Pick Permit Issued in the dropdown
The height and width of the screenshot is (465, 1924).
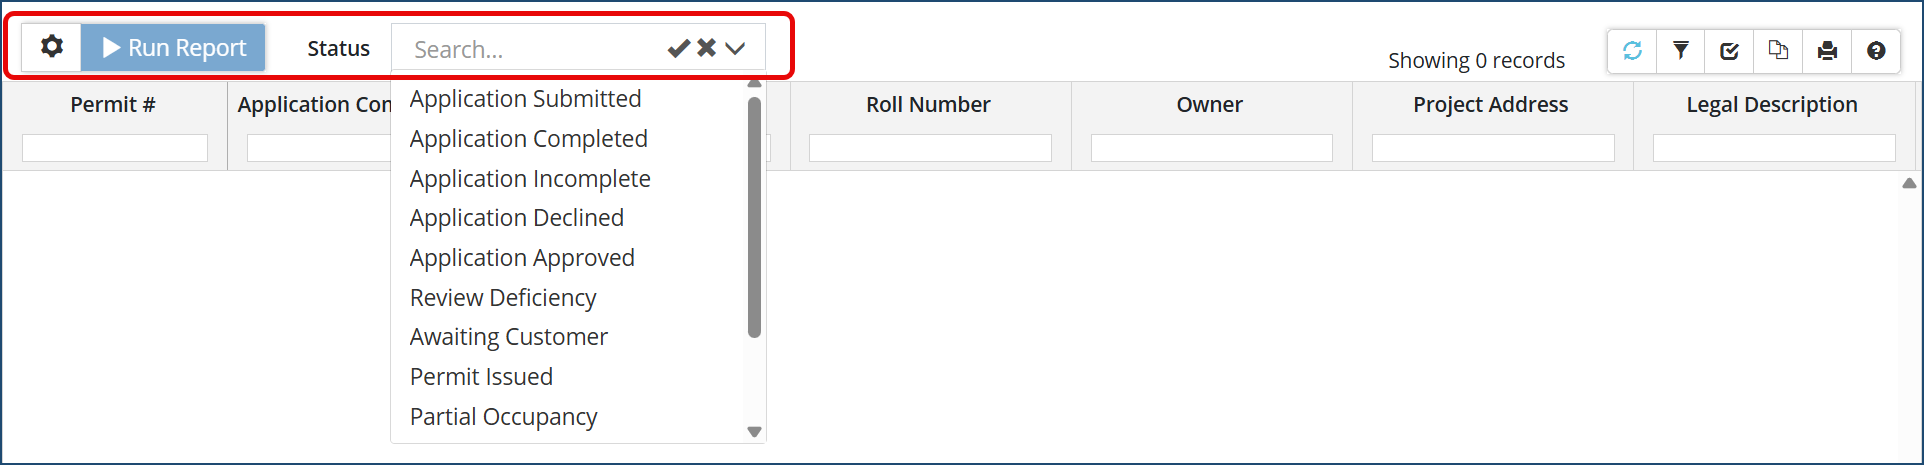(x=481, y=377)
